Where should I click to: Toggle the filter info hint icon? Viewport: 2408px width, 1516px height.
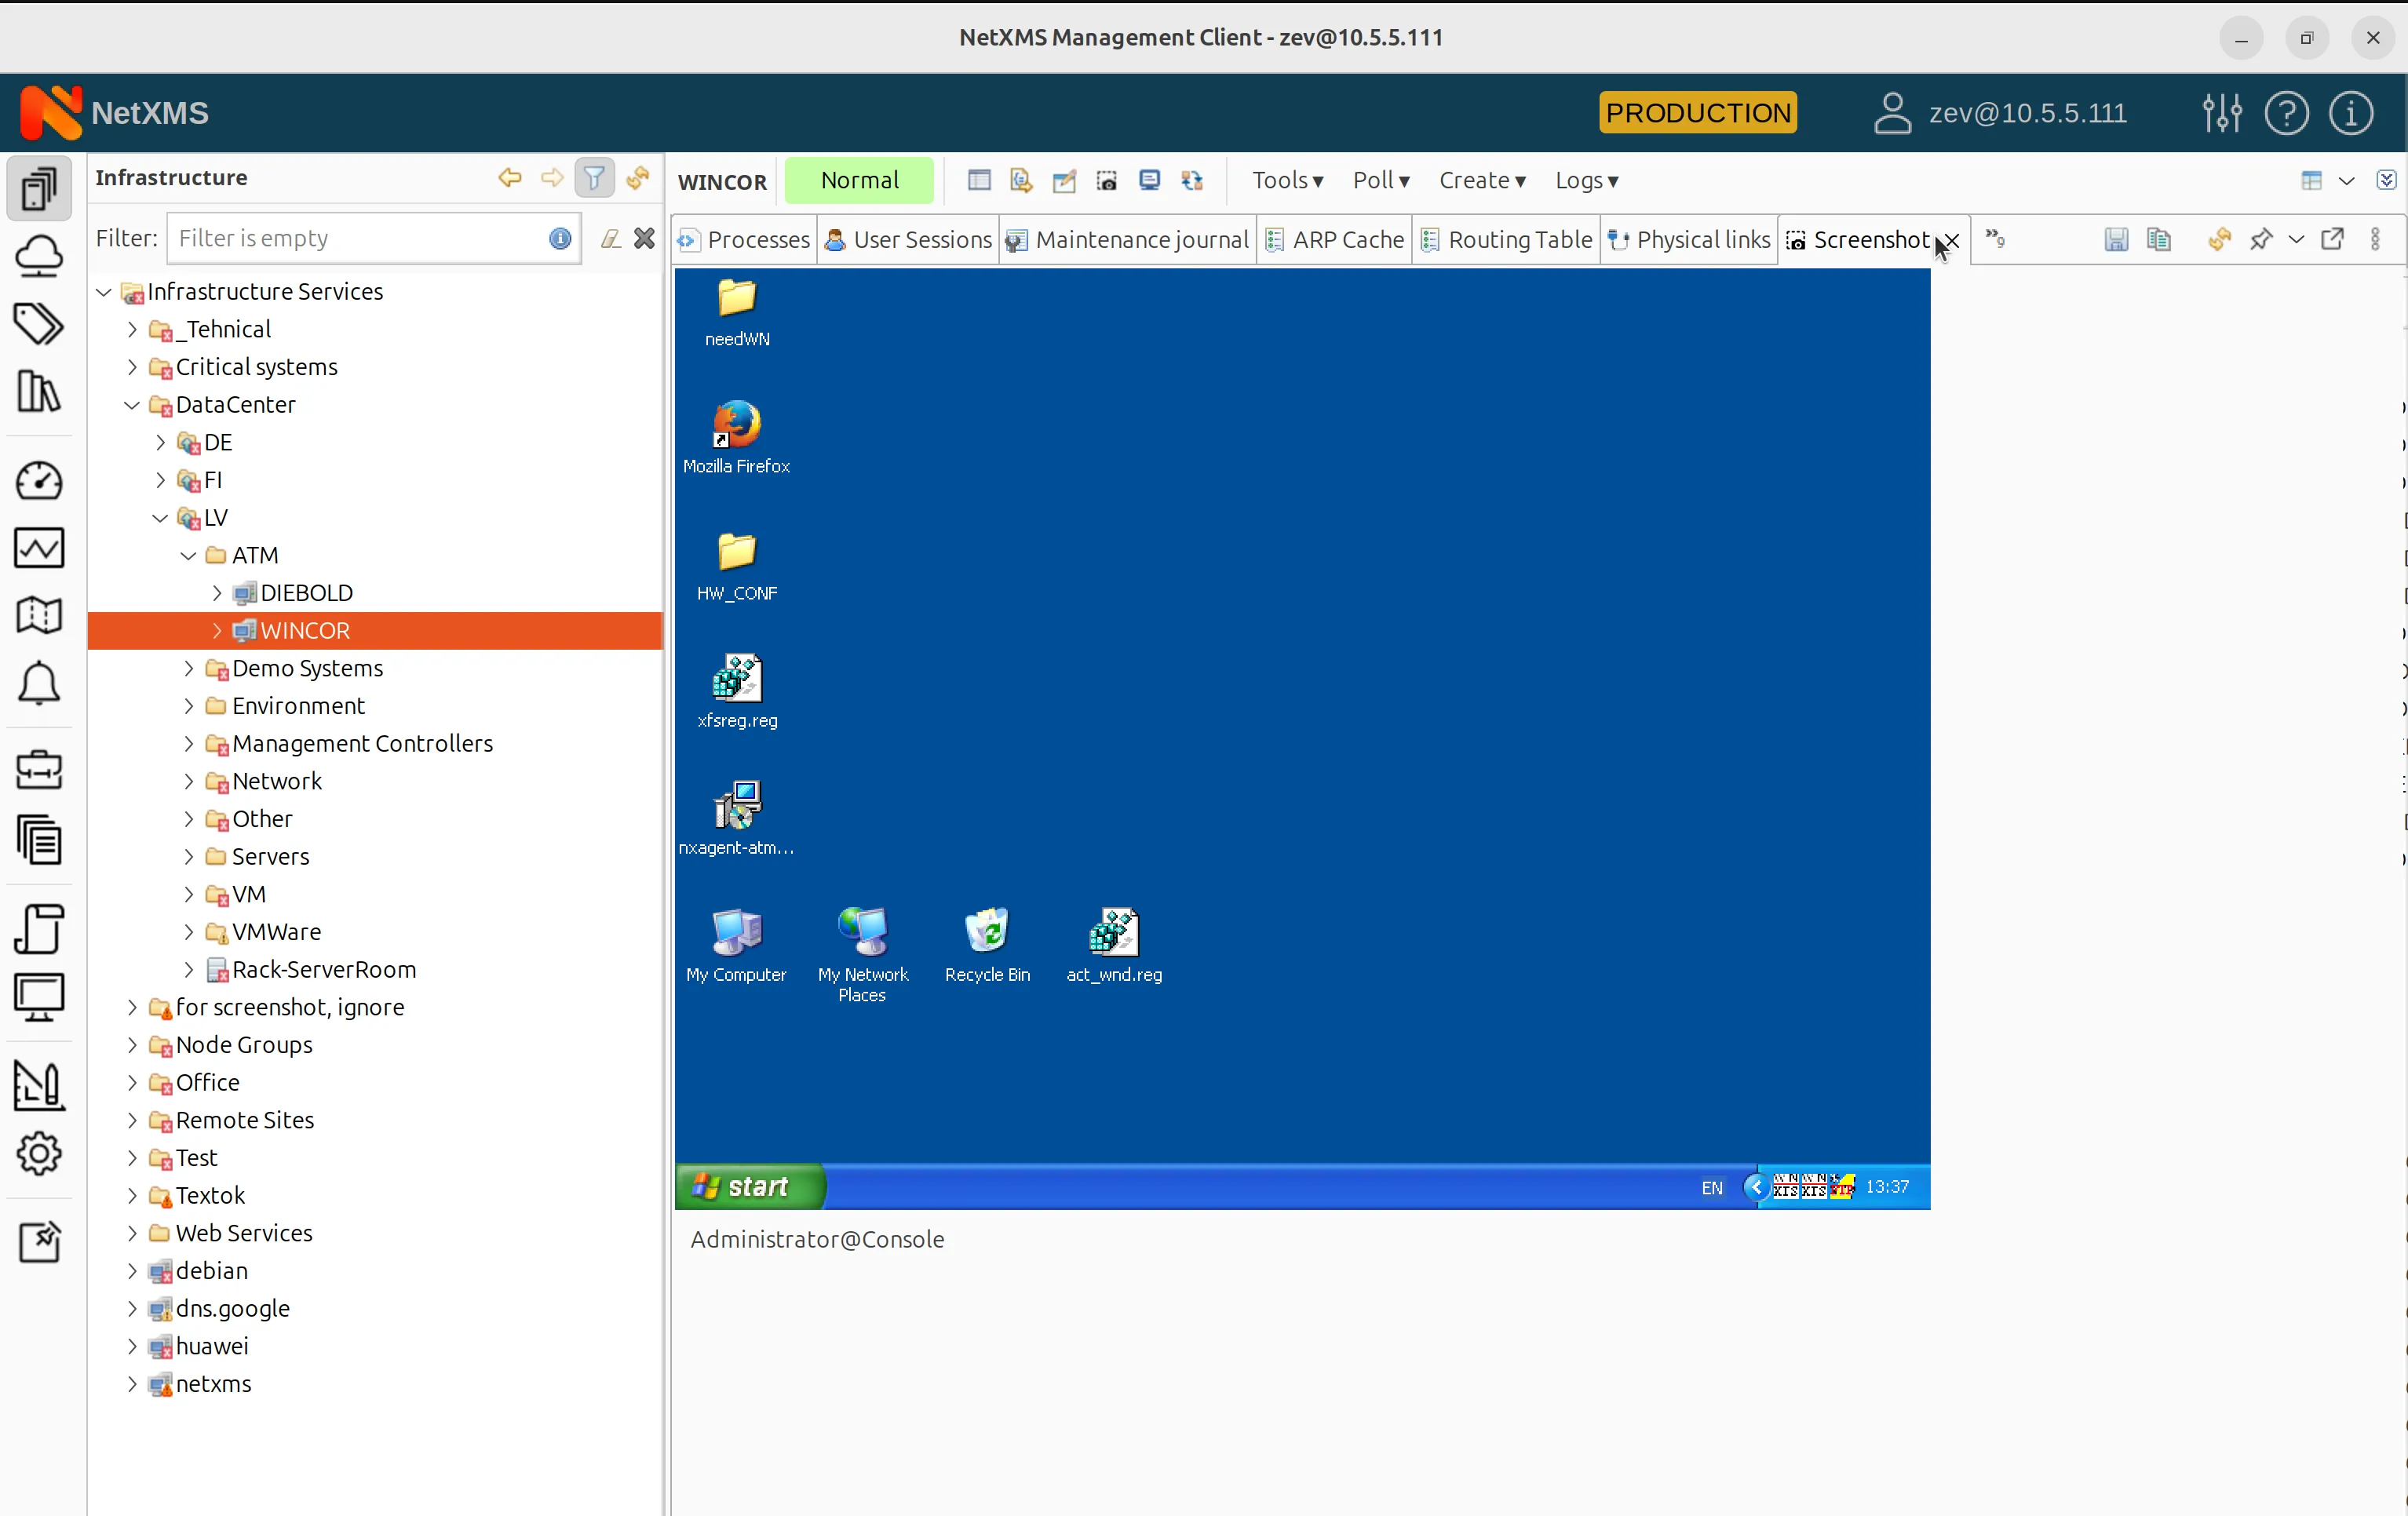(x=559, y=238)
